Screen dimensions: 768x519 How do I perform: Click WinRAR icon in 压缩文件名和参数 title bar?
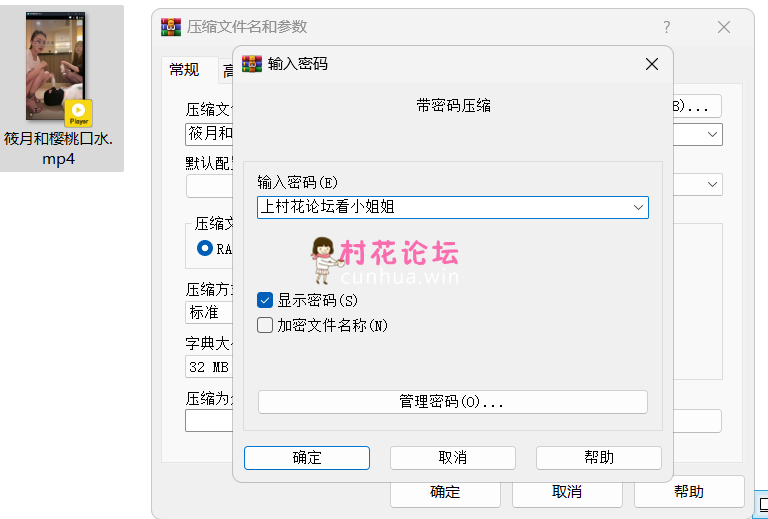pyautogui.click(x=171, y=27)
